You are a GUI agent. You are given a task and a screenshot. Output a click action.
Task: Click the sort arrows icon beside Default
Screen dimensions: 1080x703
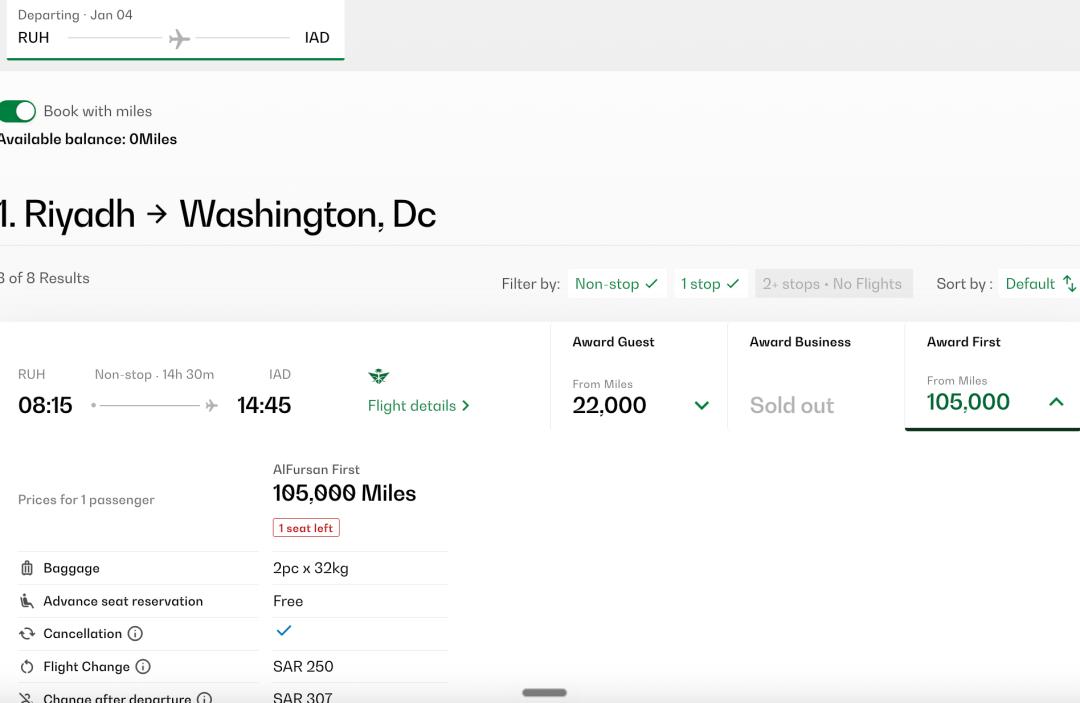1069,284
